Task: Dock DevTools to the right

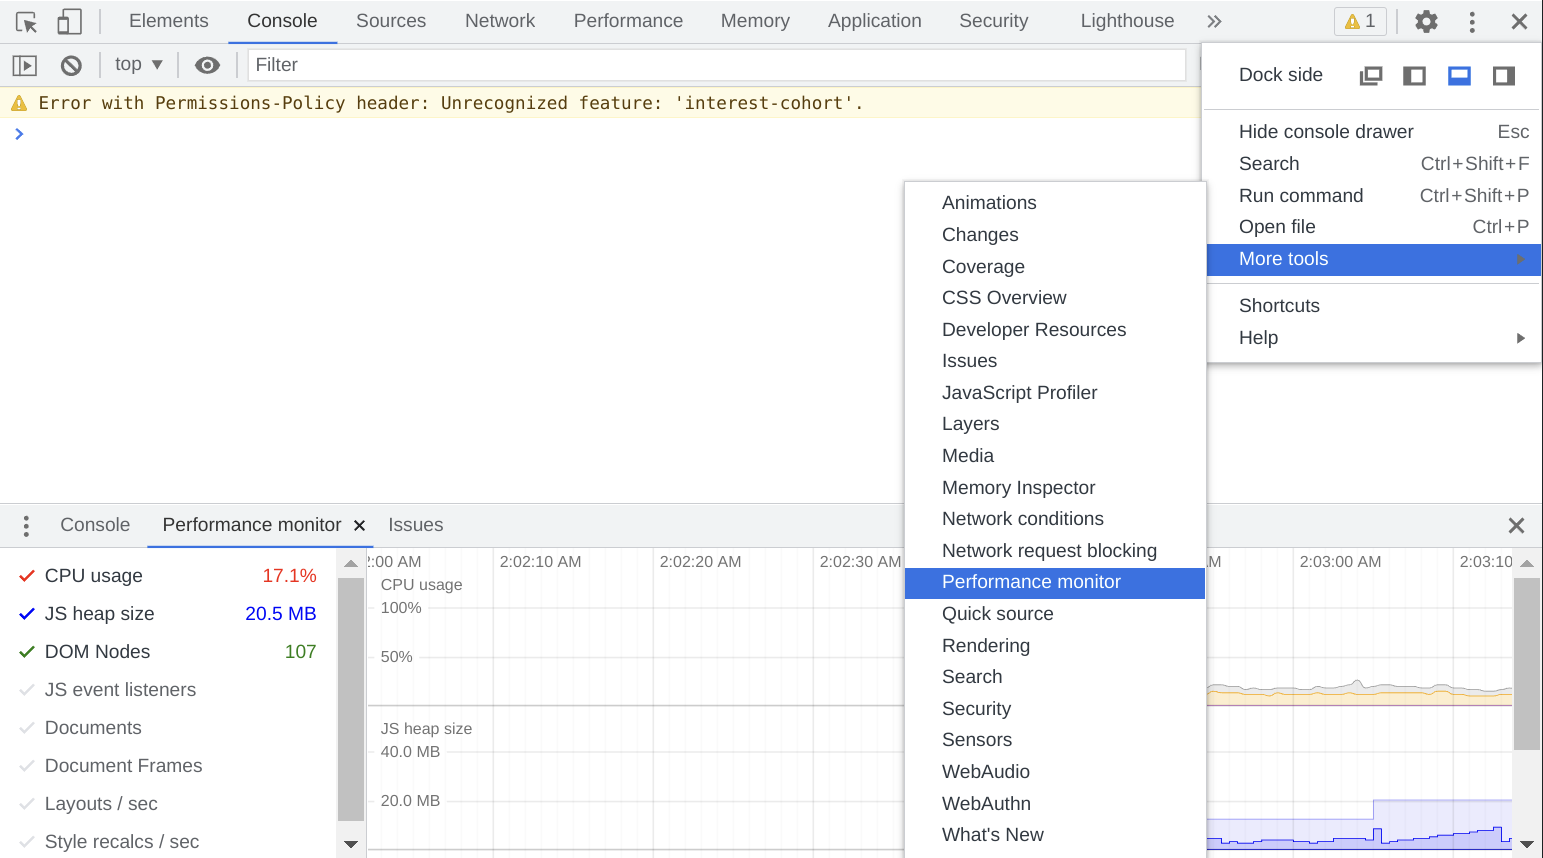Action: click(1503, 76)
